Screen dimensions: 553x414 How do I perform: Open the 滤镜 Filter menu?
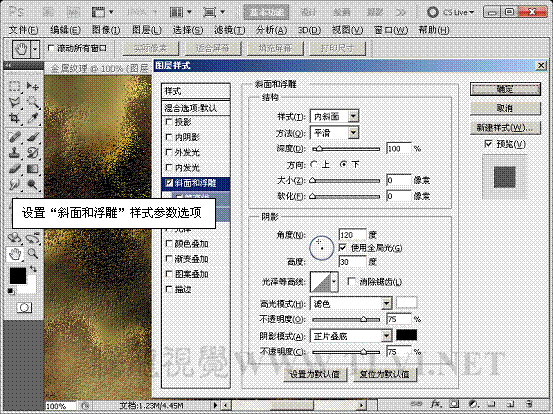(x=230, y=30)
